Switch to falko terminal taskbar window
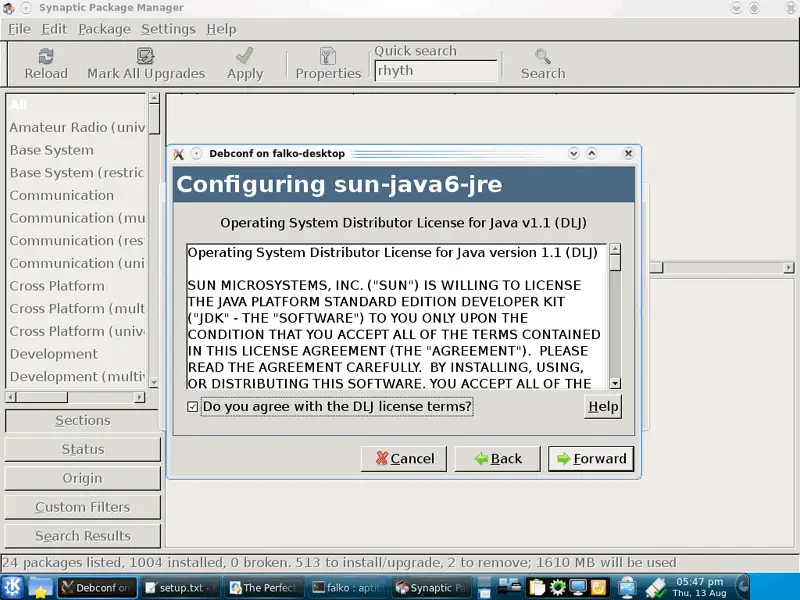Viewport: 800px width, 600px height. point(348,588)
